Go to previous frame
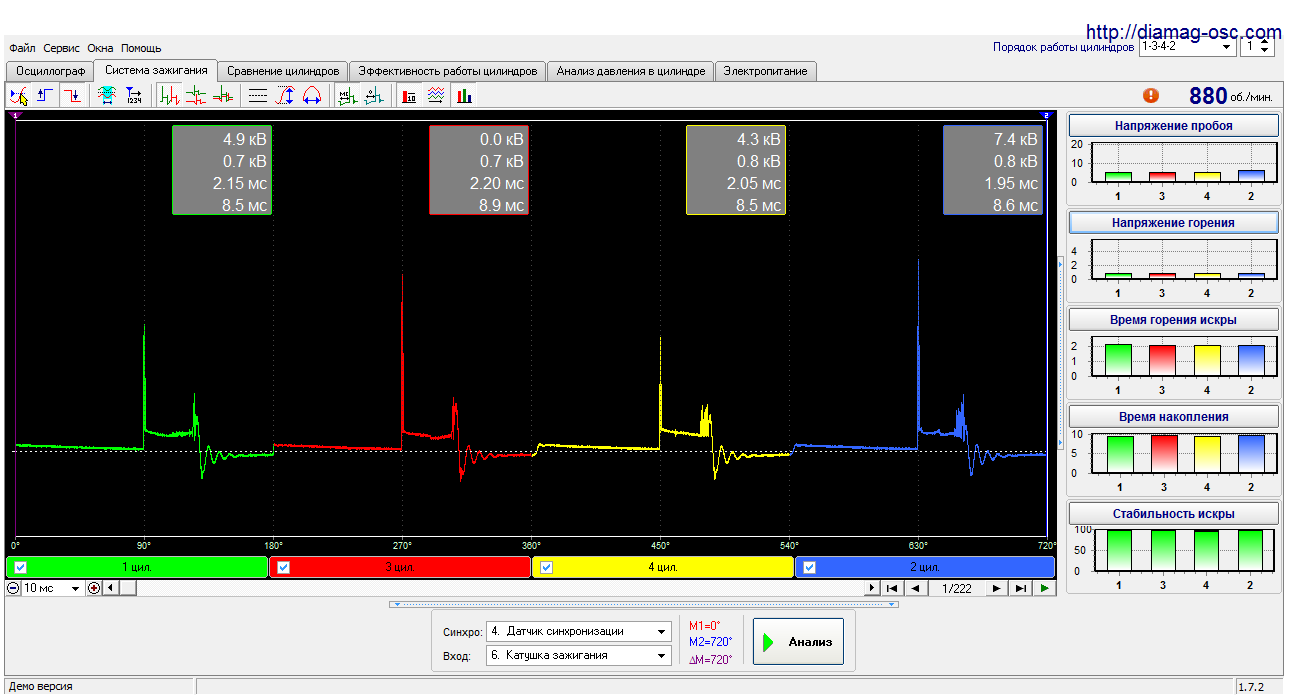The height and width of the screenshot is (699, 1296). (x=915, y=588)
